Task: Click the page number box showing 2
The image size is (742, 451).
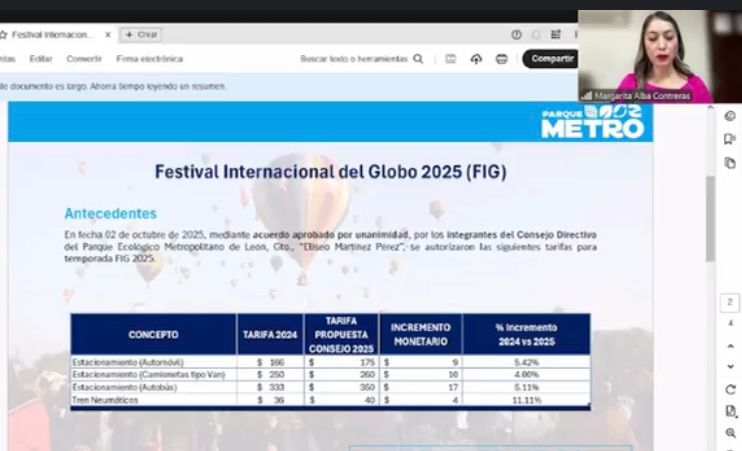Action: (730, 303)
